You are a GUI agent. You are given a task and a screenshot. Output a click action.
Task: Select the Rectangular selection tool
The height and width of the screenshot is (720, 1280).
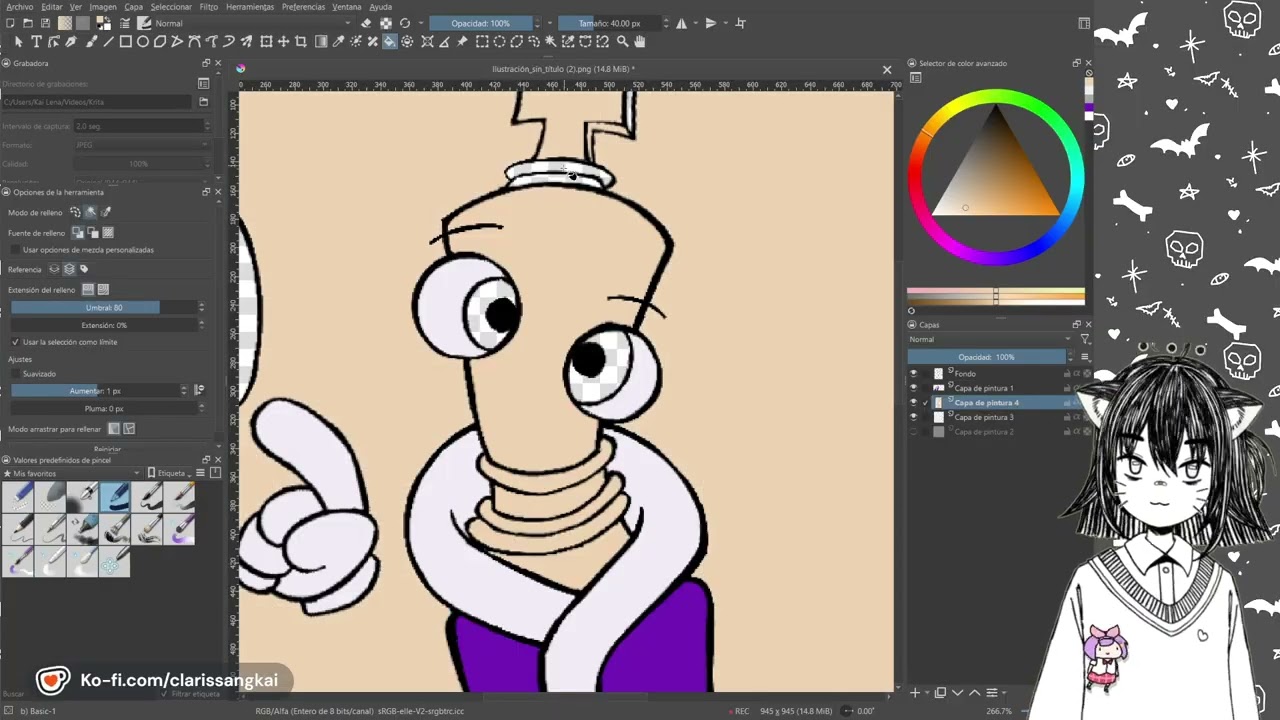(x=482, y=42)
